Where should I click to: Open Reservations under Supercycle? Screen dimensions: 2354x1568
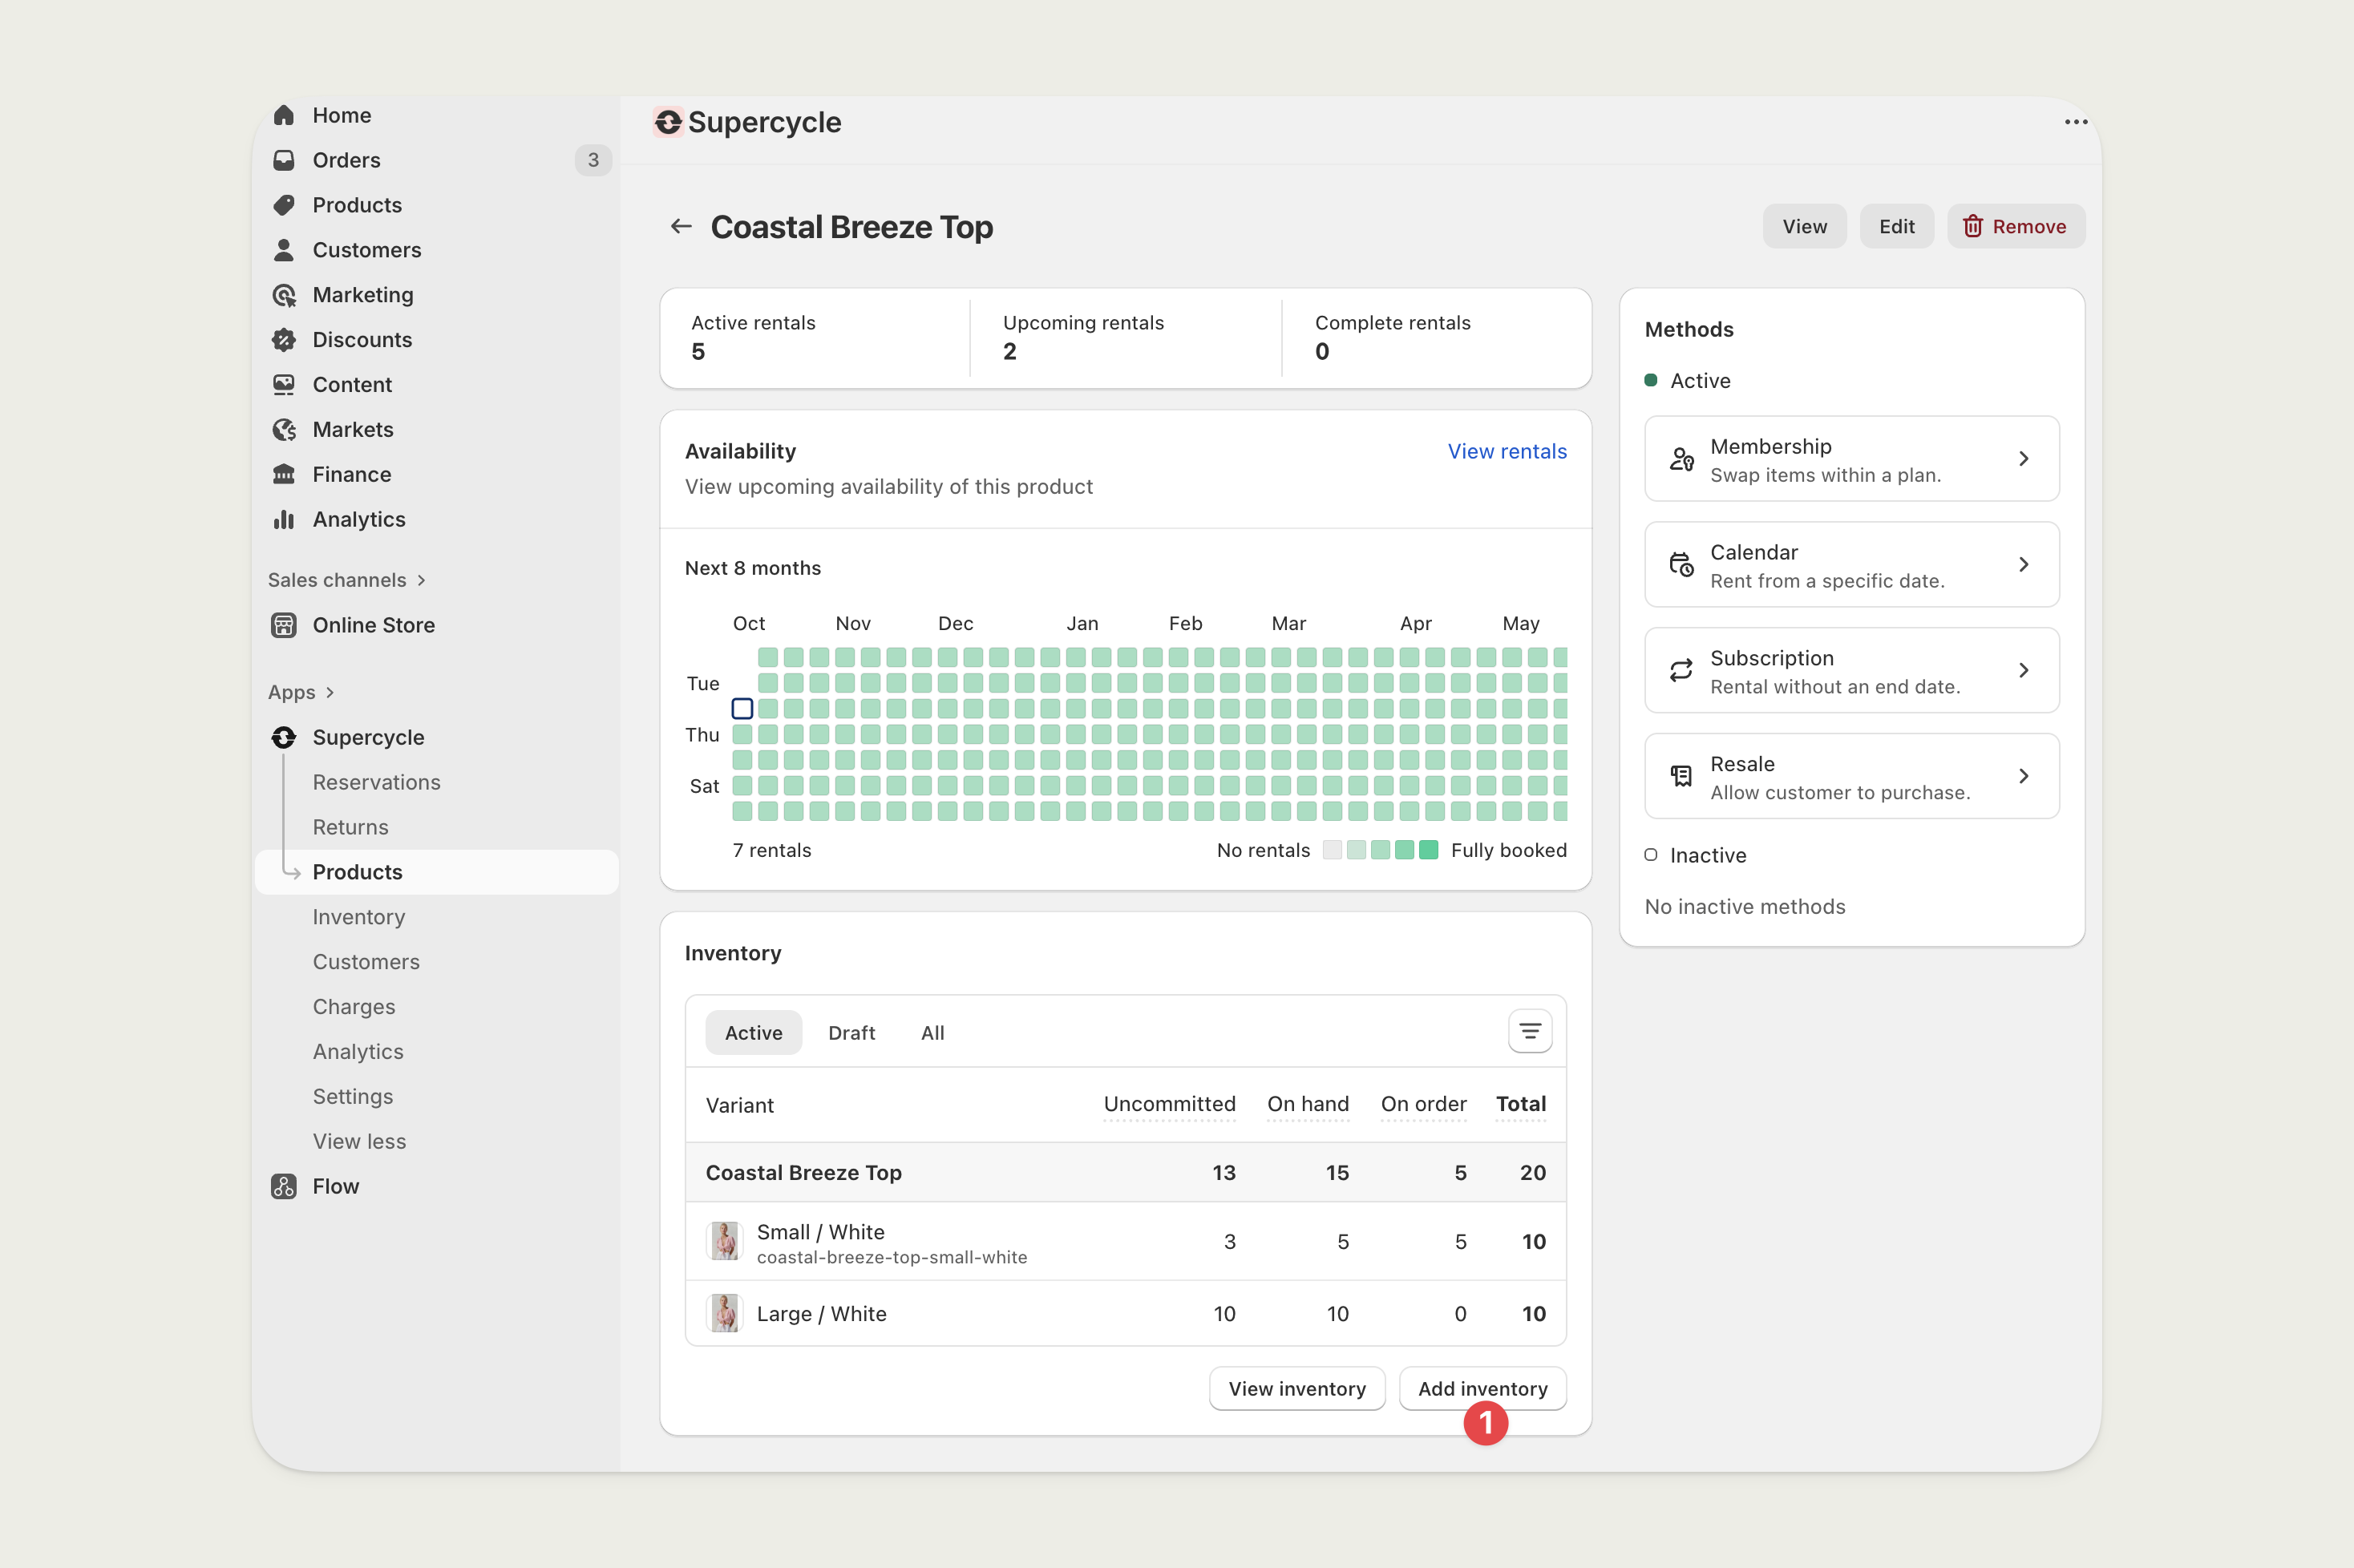376,782
